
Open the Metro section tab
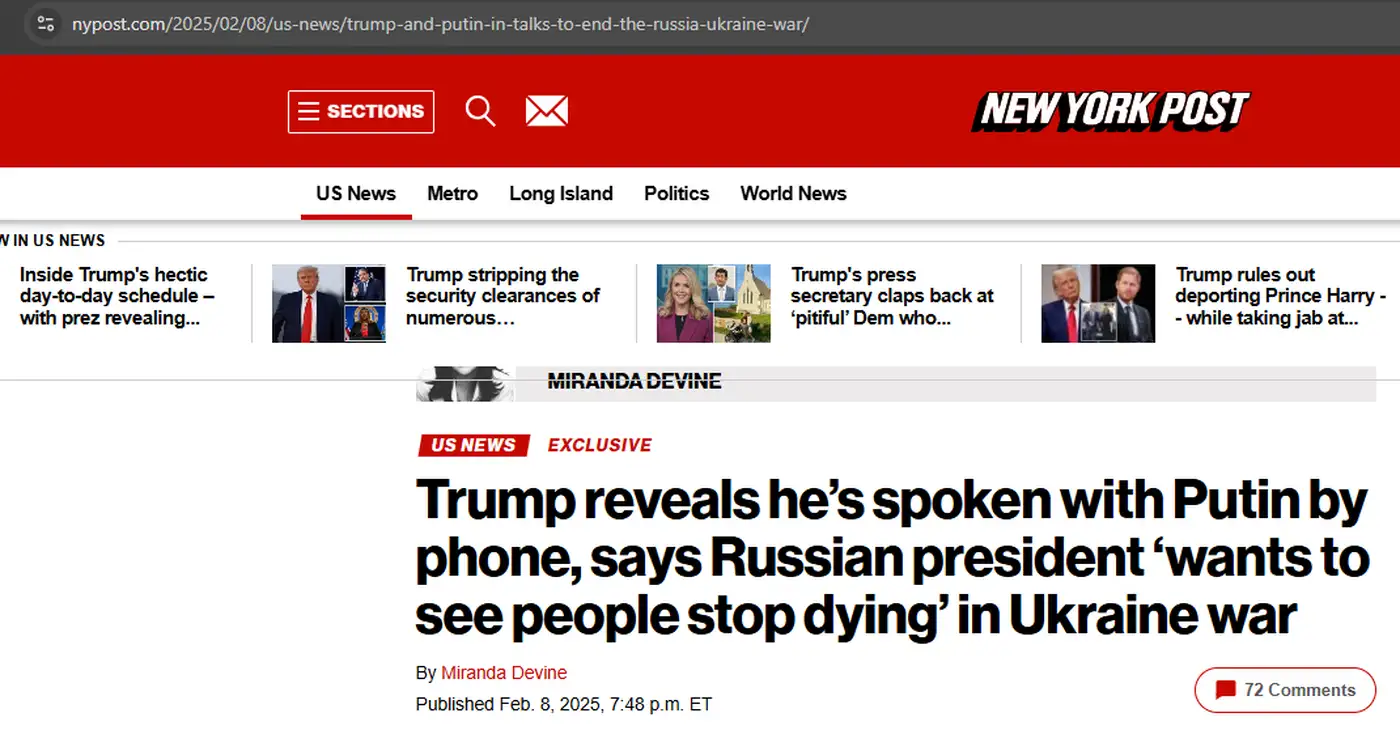(452, 194)
